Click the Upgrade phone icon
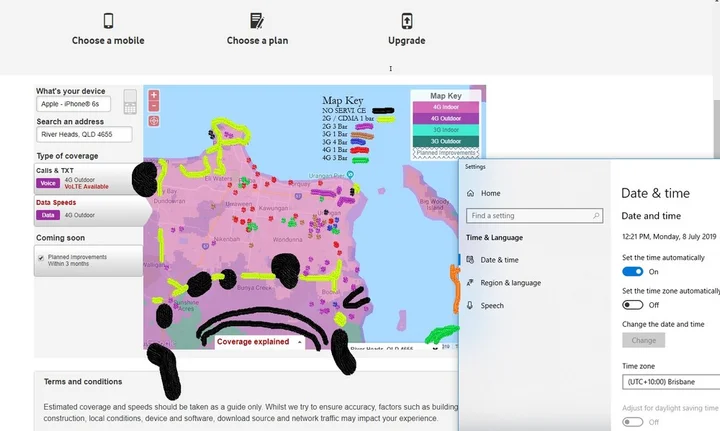 tap(407, 21)
